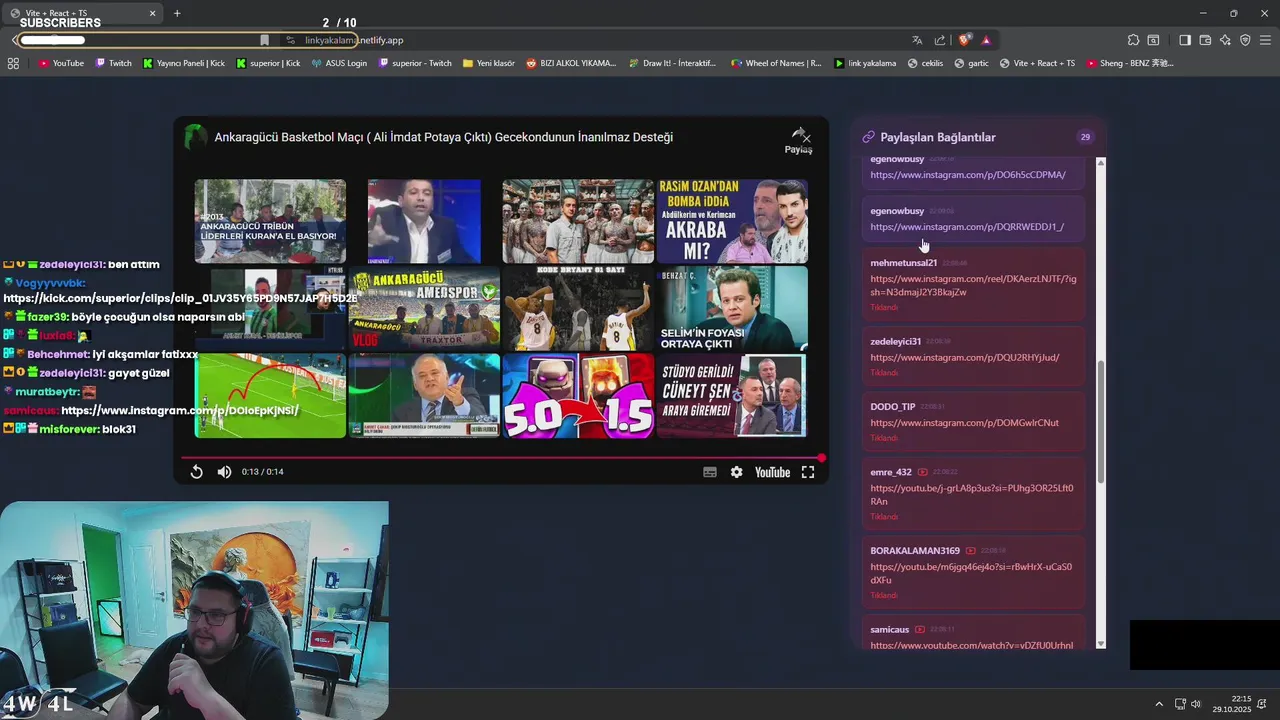
Task: Click the chain-link icon beside Paylaşılan Bağlantılar
Action: point(868,137)
